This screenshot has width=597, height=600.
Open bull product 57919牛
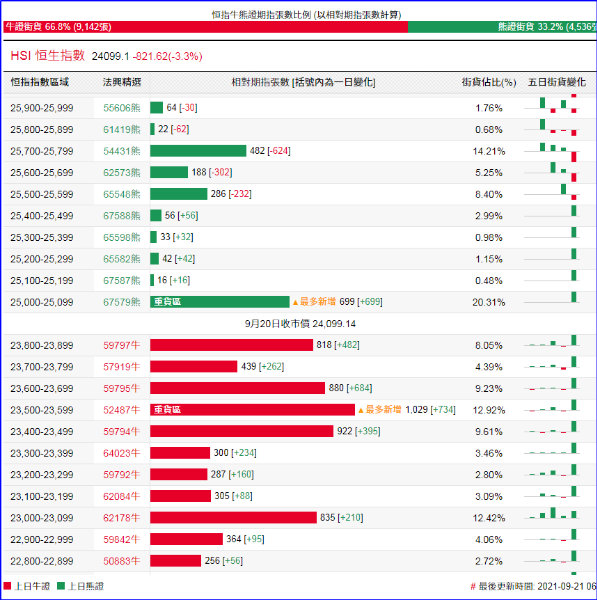[122, 367]
